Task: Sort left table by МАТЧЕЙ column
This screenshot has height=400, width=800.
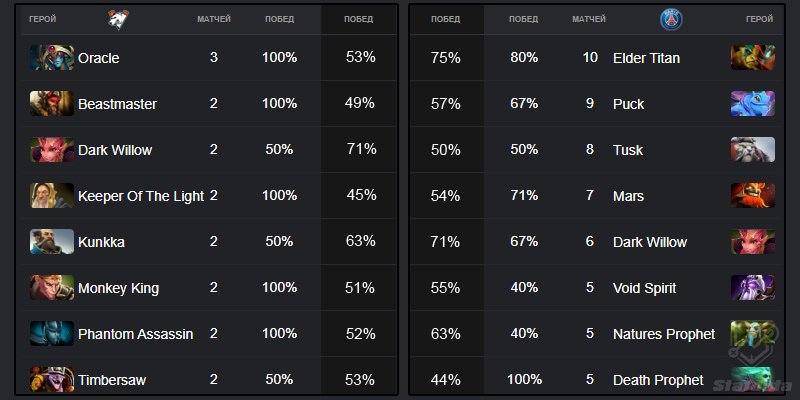Action: pyautogui.click(x=214, y=19)
